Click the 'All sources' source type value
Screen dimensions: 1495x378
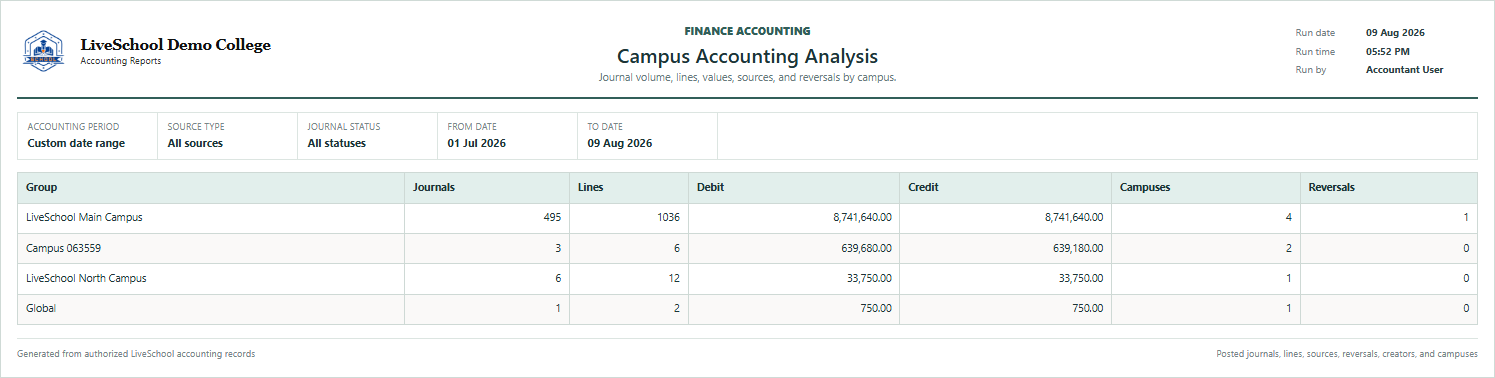click(x=195, y=143)
